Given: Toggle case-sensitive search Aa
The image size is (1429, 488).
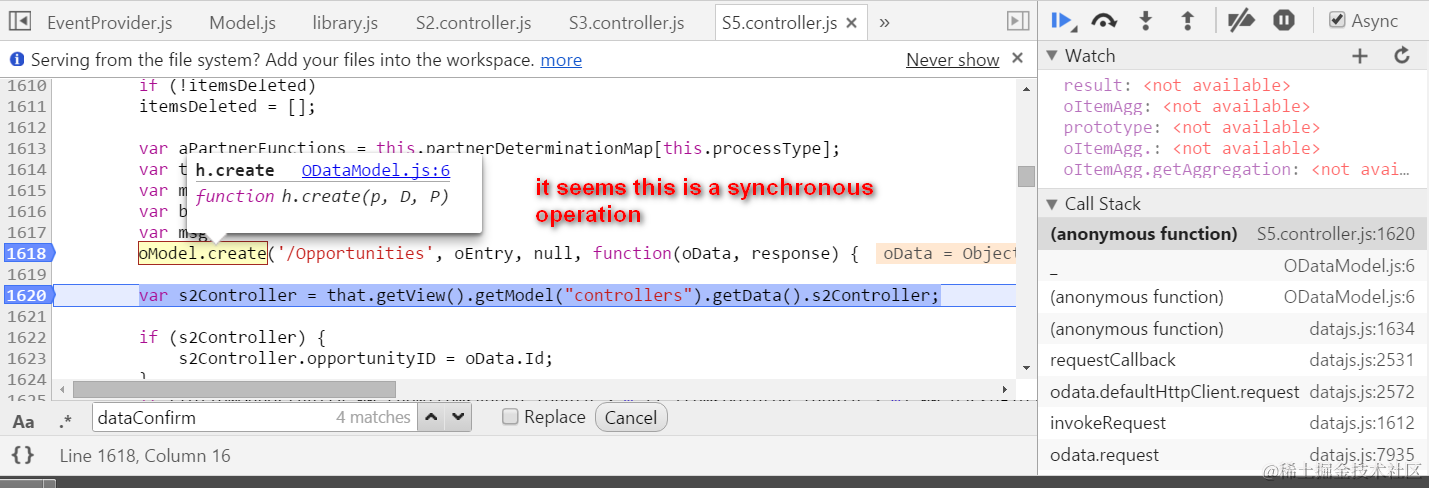Looking at the screenshot, I should (23, 420).
